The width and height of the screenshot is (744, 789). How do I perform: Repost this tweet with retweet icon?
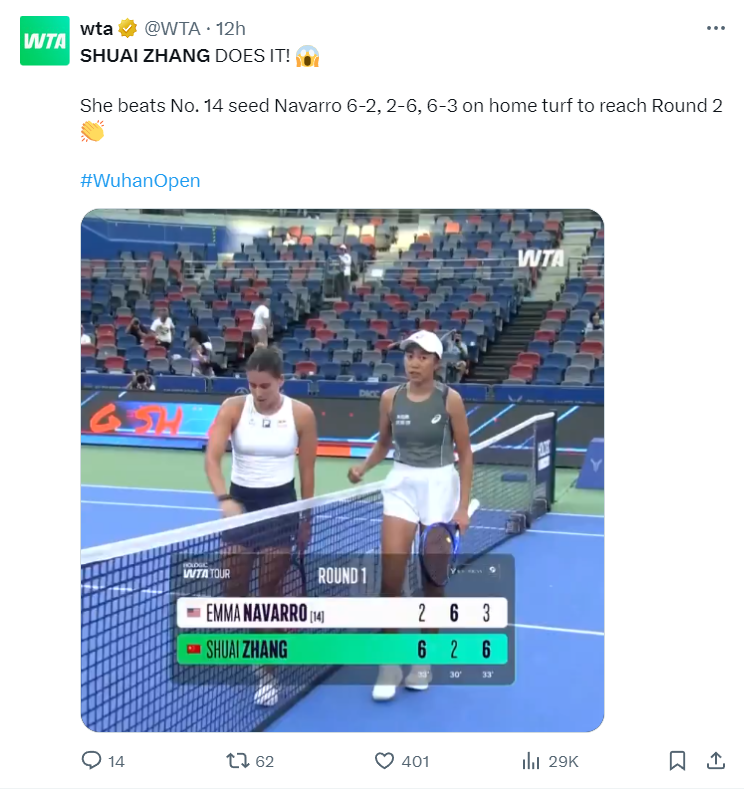(237, 760)
